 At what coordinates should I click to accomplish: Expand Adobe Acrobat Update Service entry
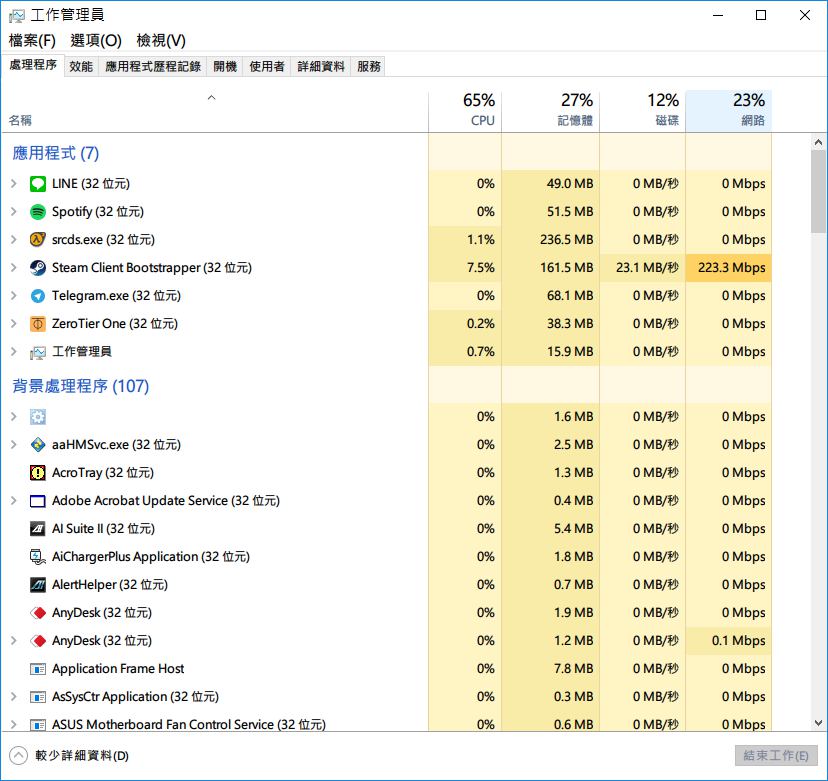(14, 501)
